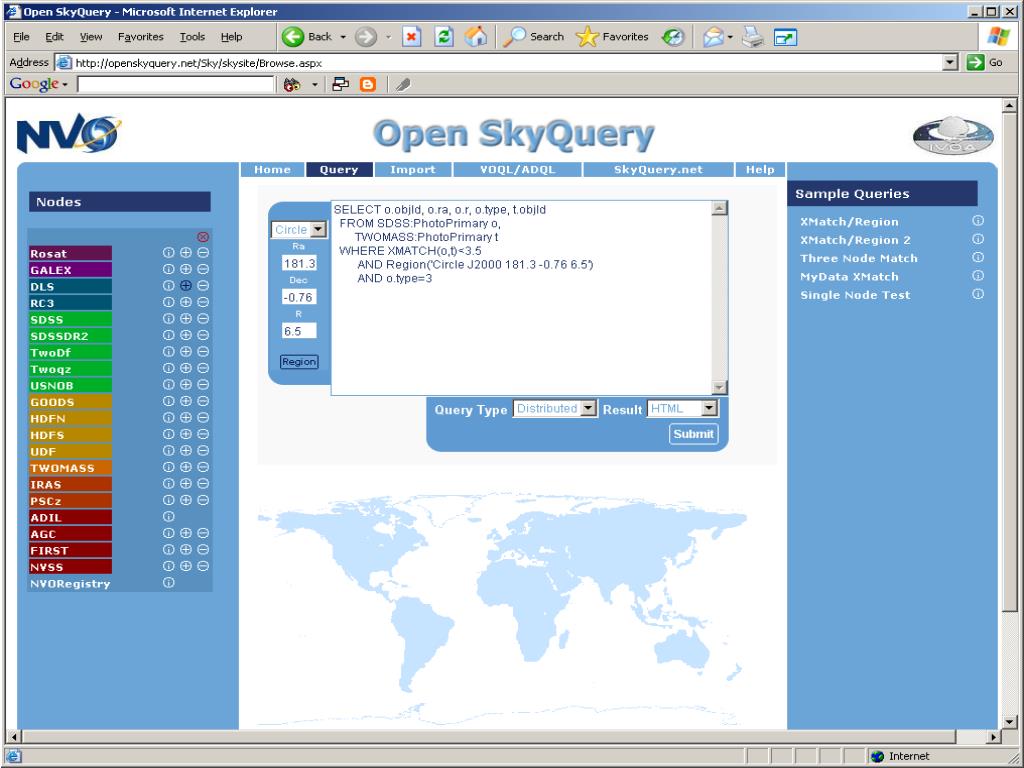The width and height of the screenshot is (1024, 768).
Task: Click the NVO logo
Action: pos(69,133)
